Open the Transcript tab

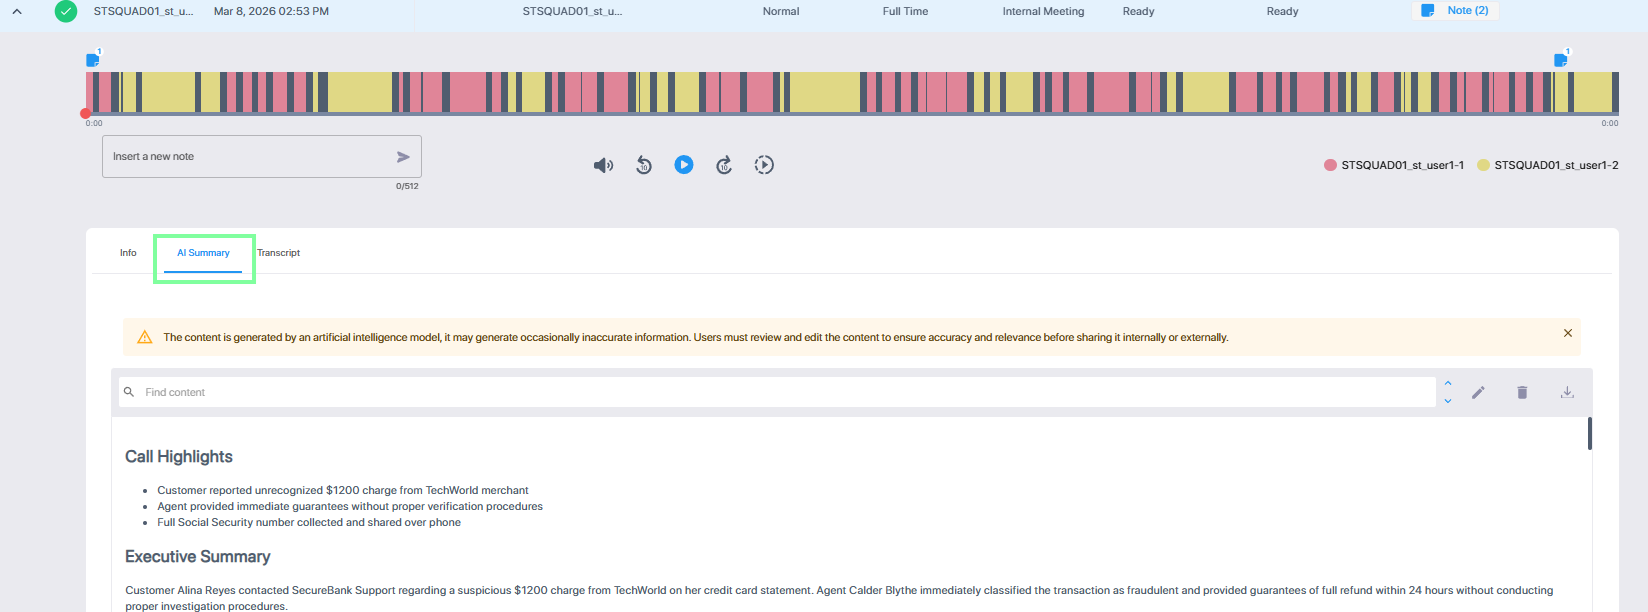tap(279, 253)
